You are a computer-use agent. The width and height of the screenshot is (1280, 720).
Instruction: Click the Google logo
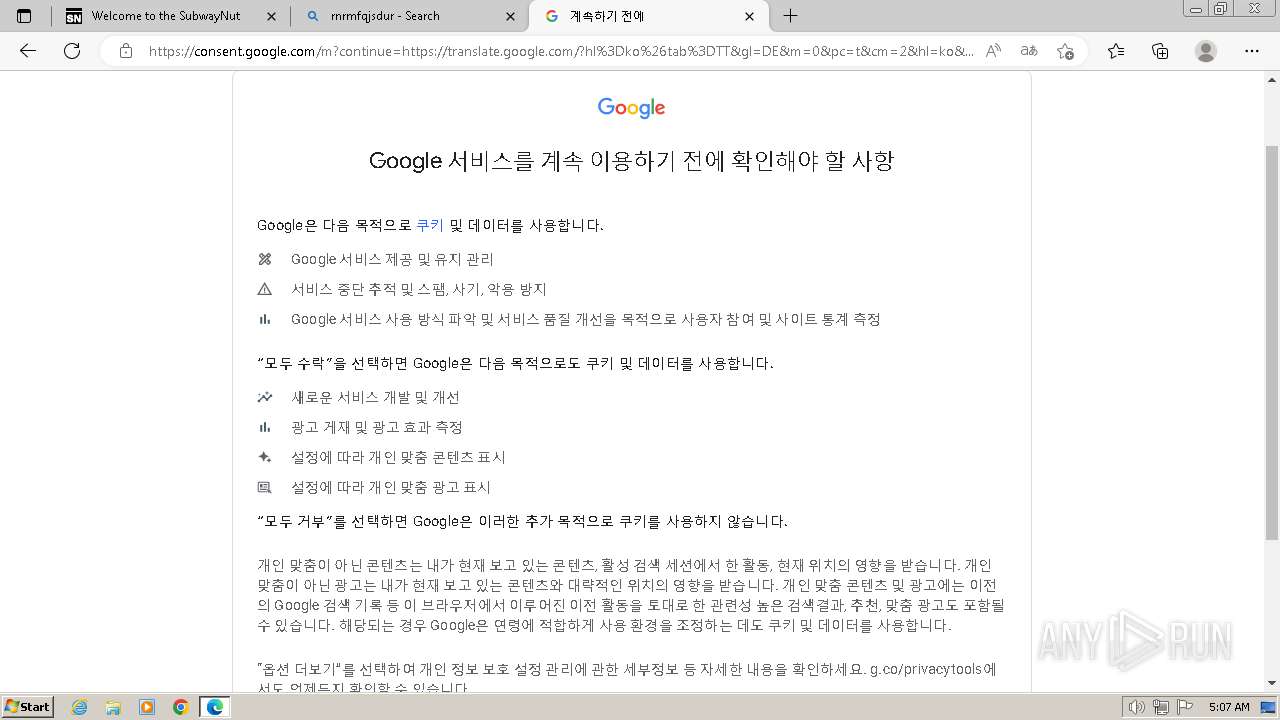pos(631,108)
